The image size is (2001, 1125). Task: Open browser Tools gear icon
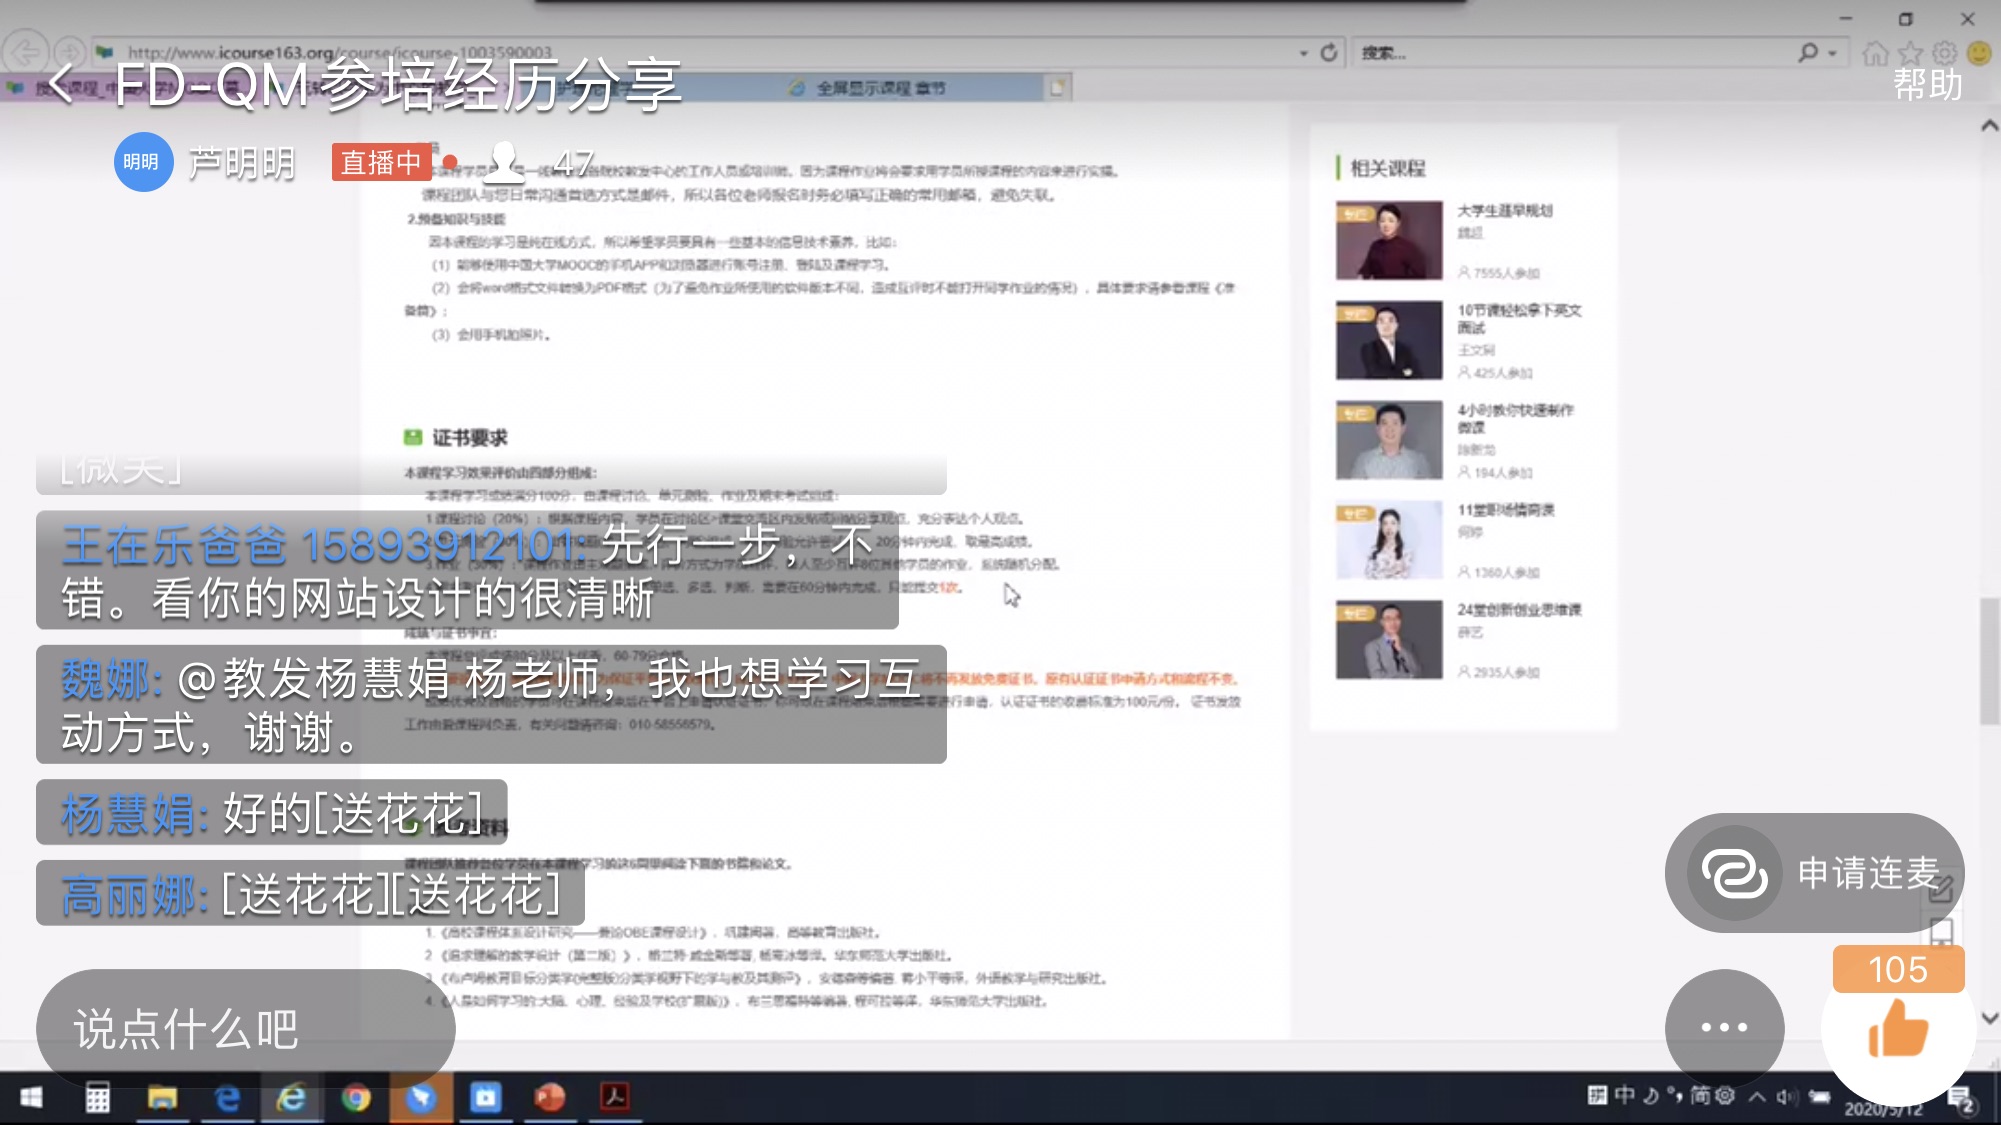1945,52
